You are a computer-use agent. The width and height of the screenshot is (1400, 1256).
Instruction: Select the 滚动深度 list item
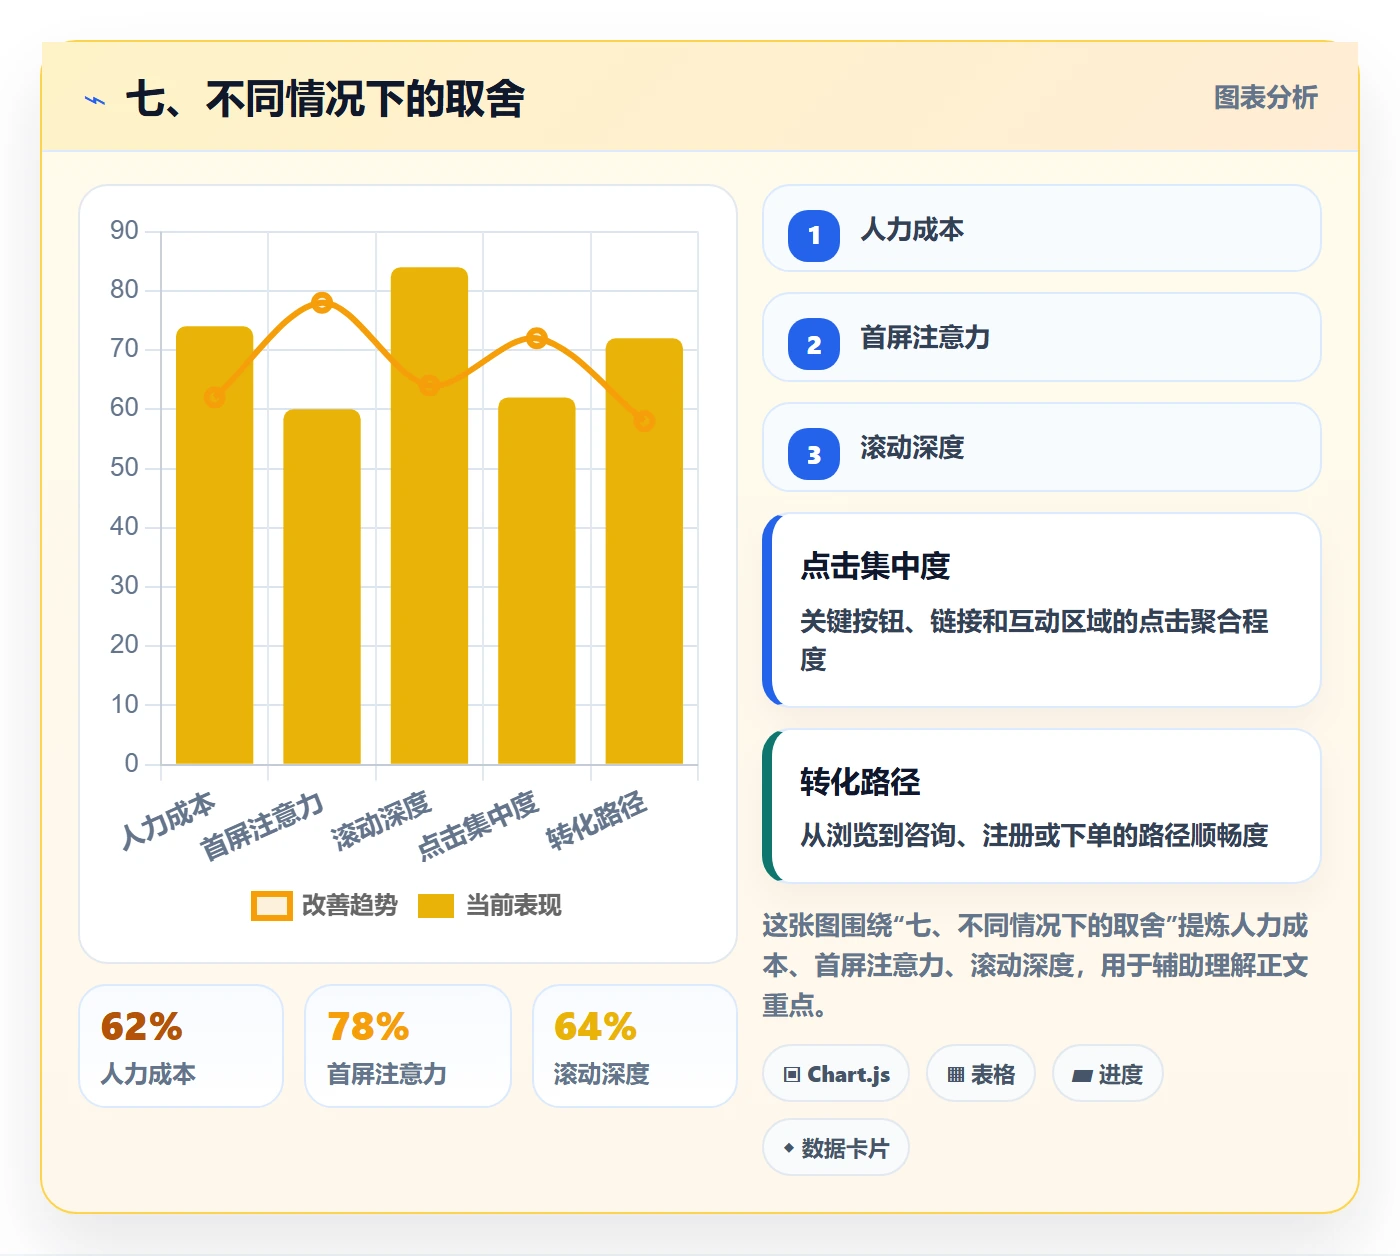point(1041,447)
